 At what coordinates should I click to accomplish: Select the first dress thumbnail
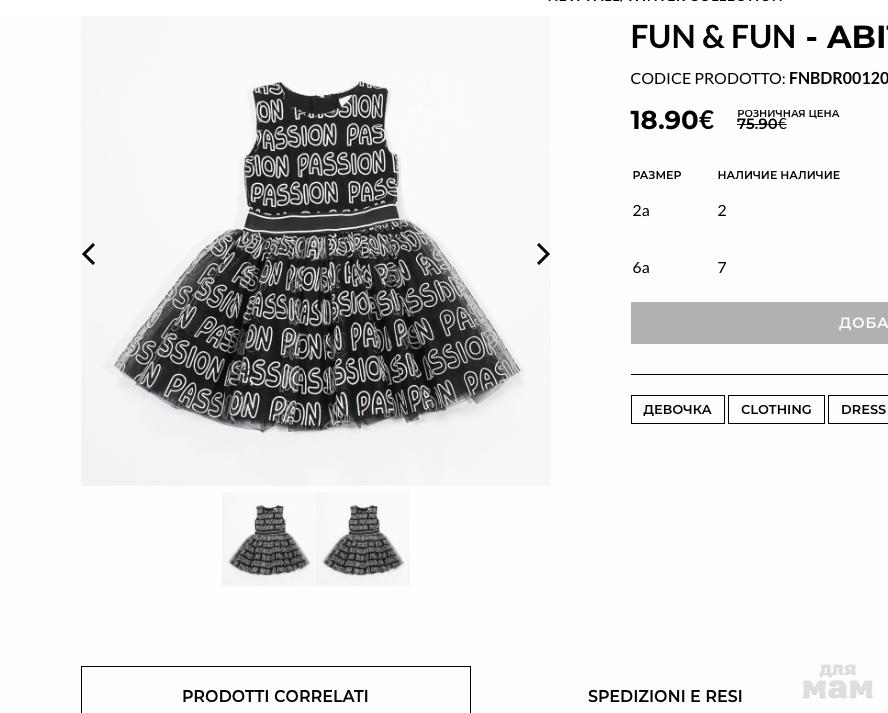click(x=269, y=539)
